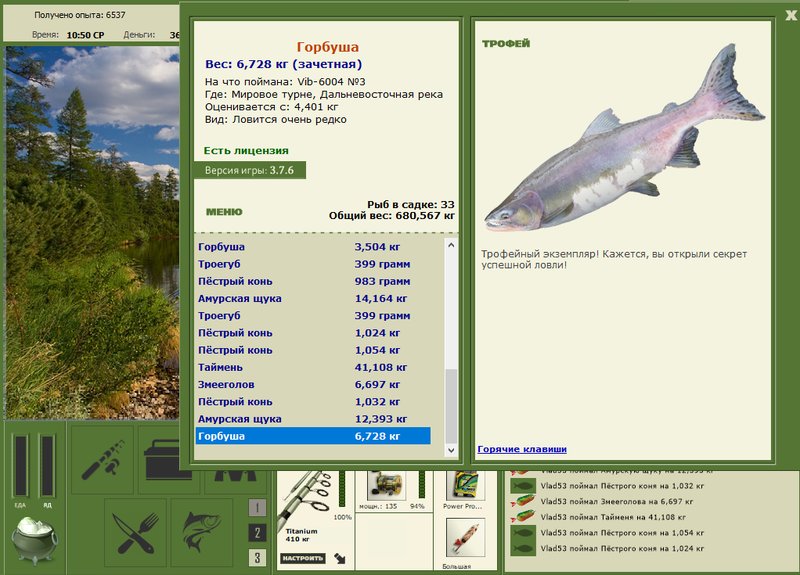Click the fish list scroll up arrow
The width and height of the screenshot is (800, 575).
[451, 245]
